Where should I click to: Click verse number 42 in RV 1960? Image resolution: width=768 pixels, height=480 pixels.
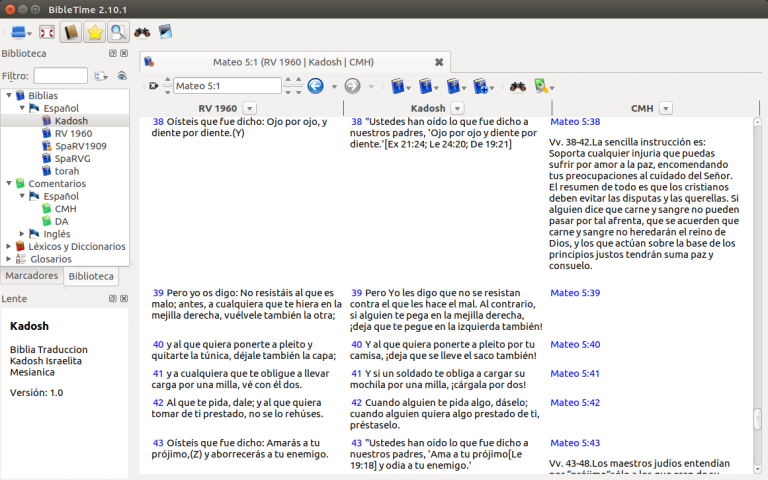tap(158, 403)
